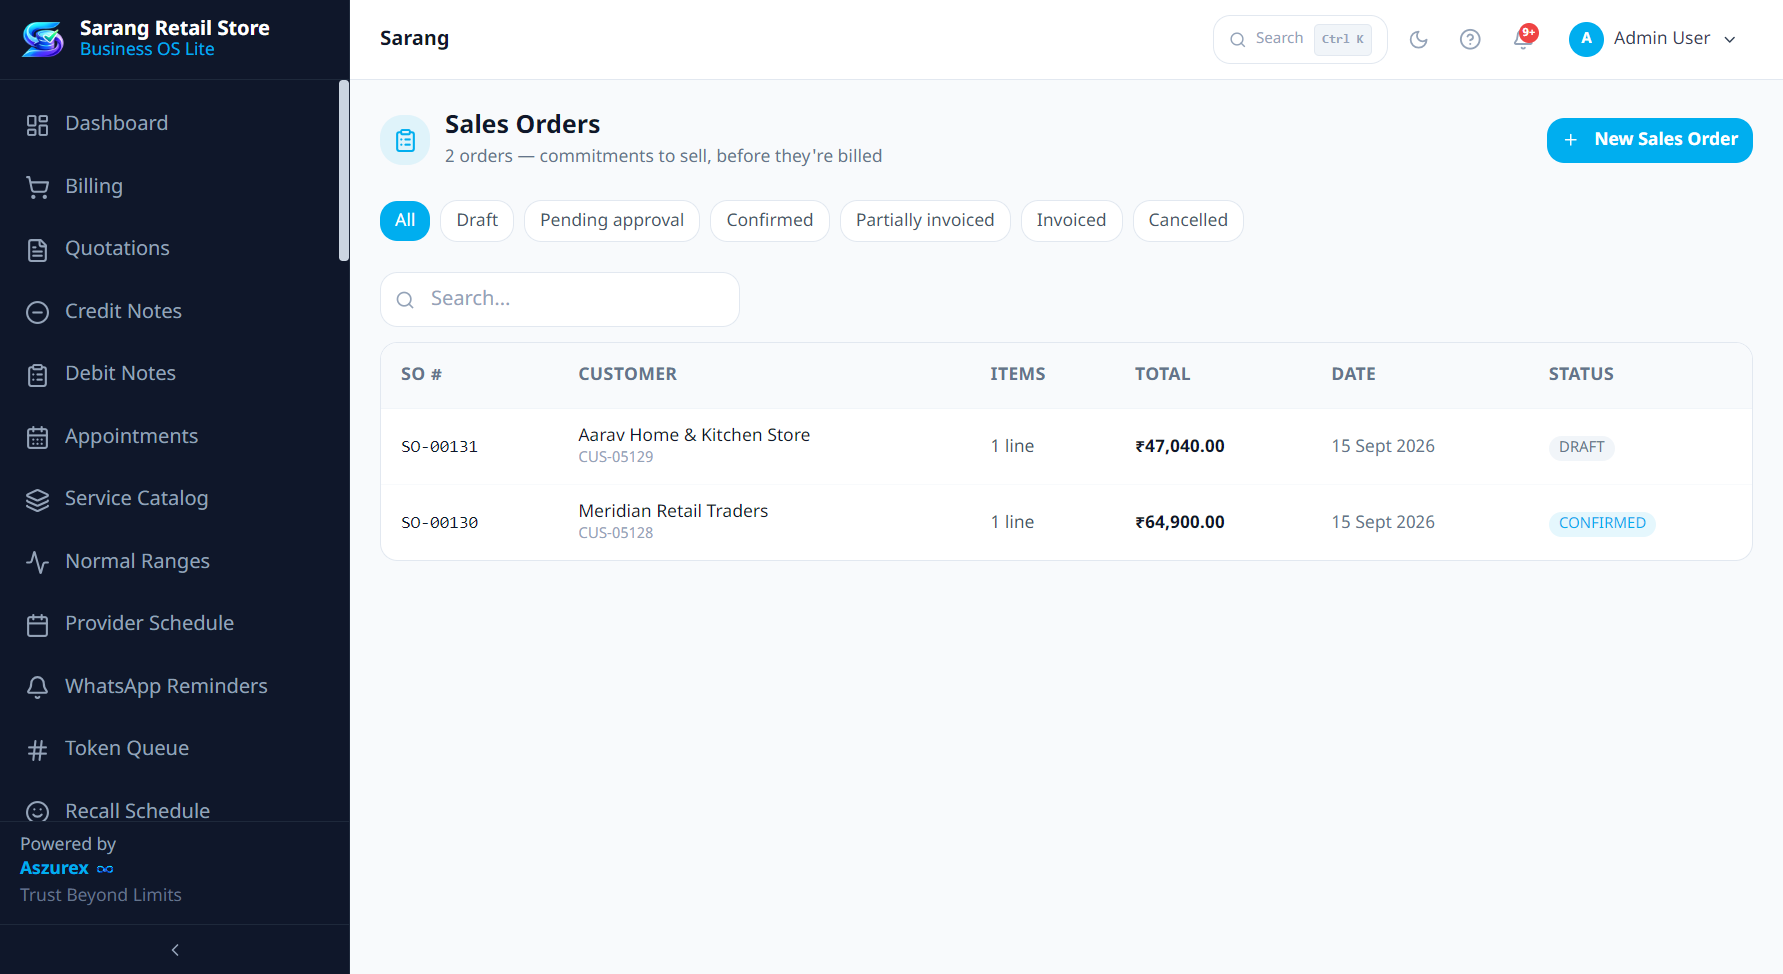Click the Provider Schedule calendar icon
1783x974 pixels.
(x=37, y=625)
